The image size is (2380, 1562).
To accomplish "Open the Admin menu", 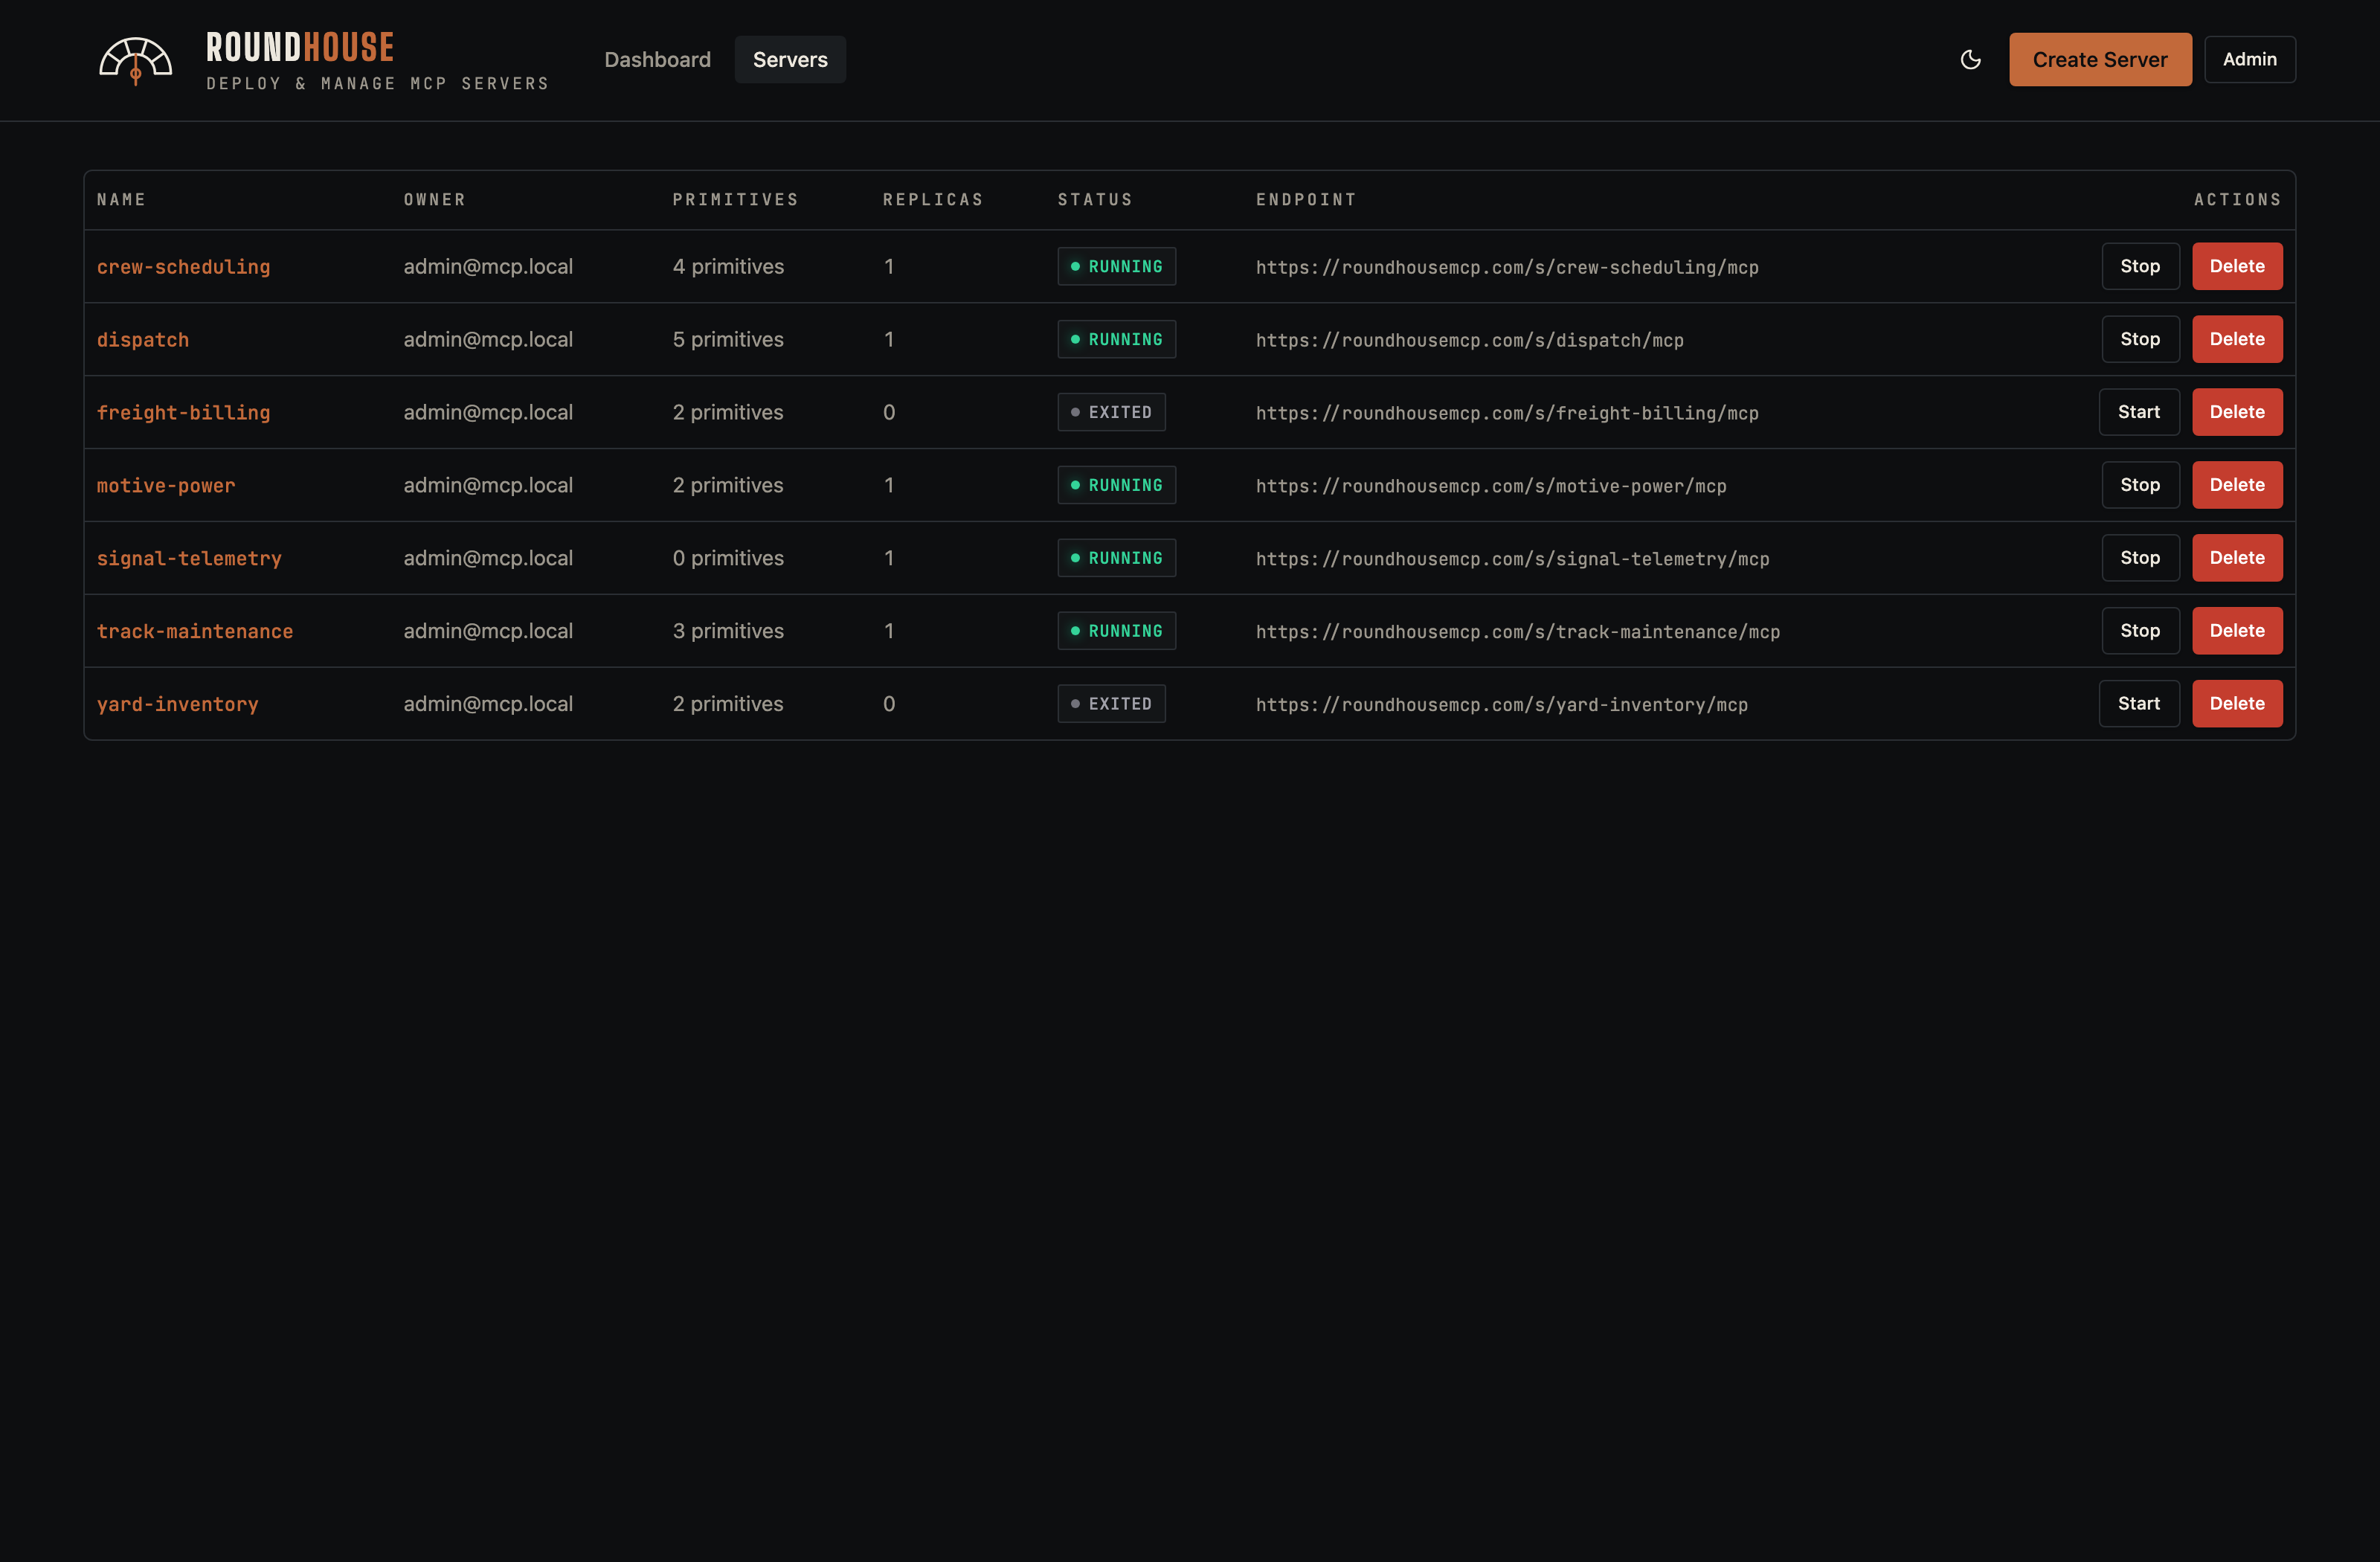I will click(2249, 60).
